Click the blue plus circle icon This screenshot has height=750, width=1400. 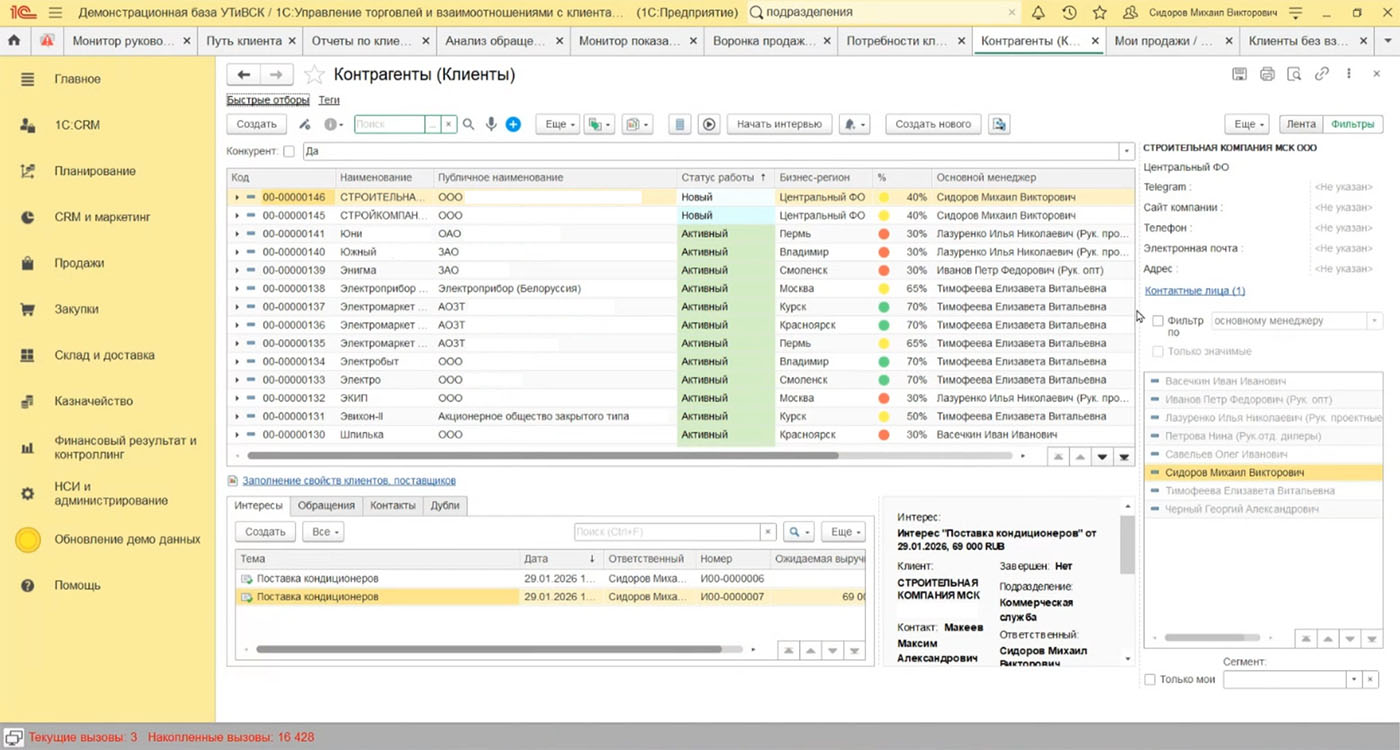tap(513, 124)
